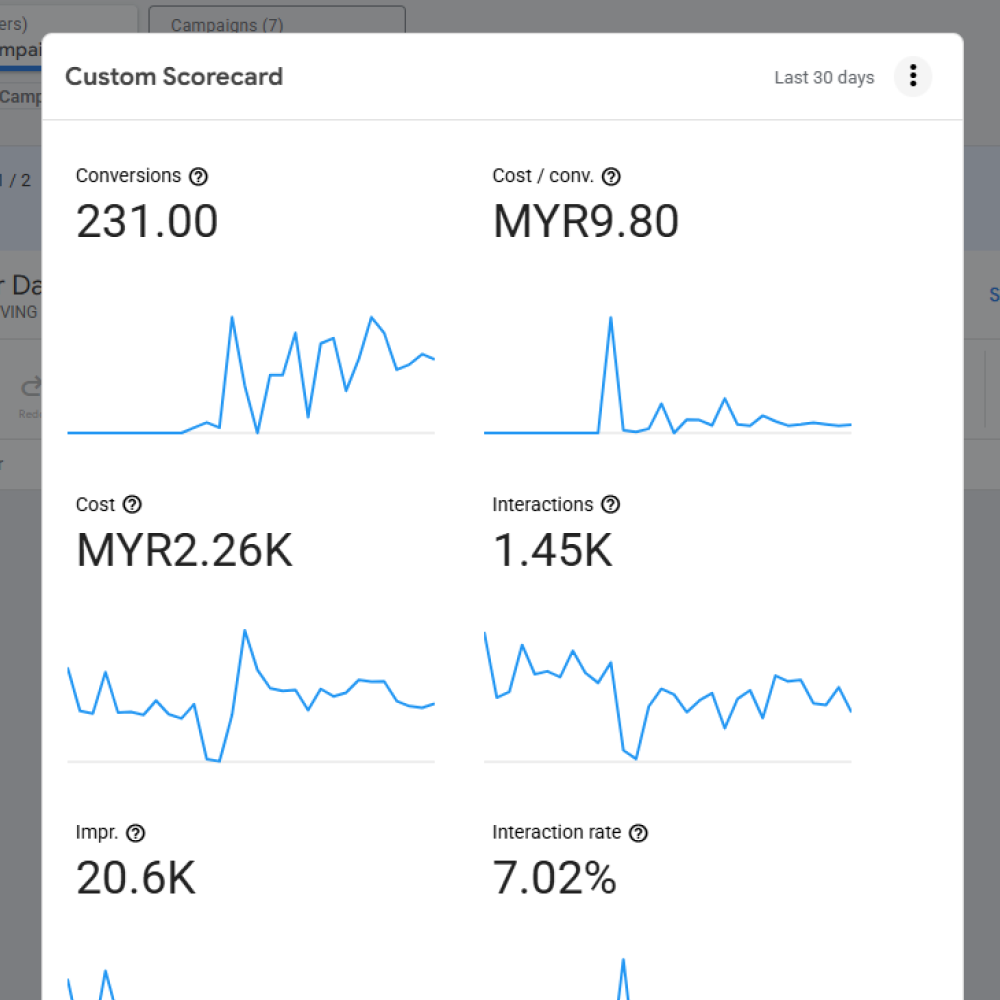Open the three-dot overflow menu on the scorecard

point(912,77)
